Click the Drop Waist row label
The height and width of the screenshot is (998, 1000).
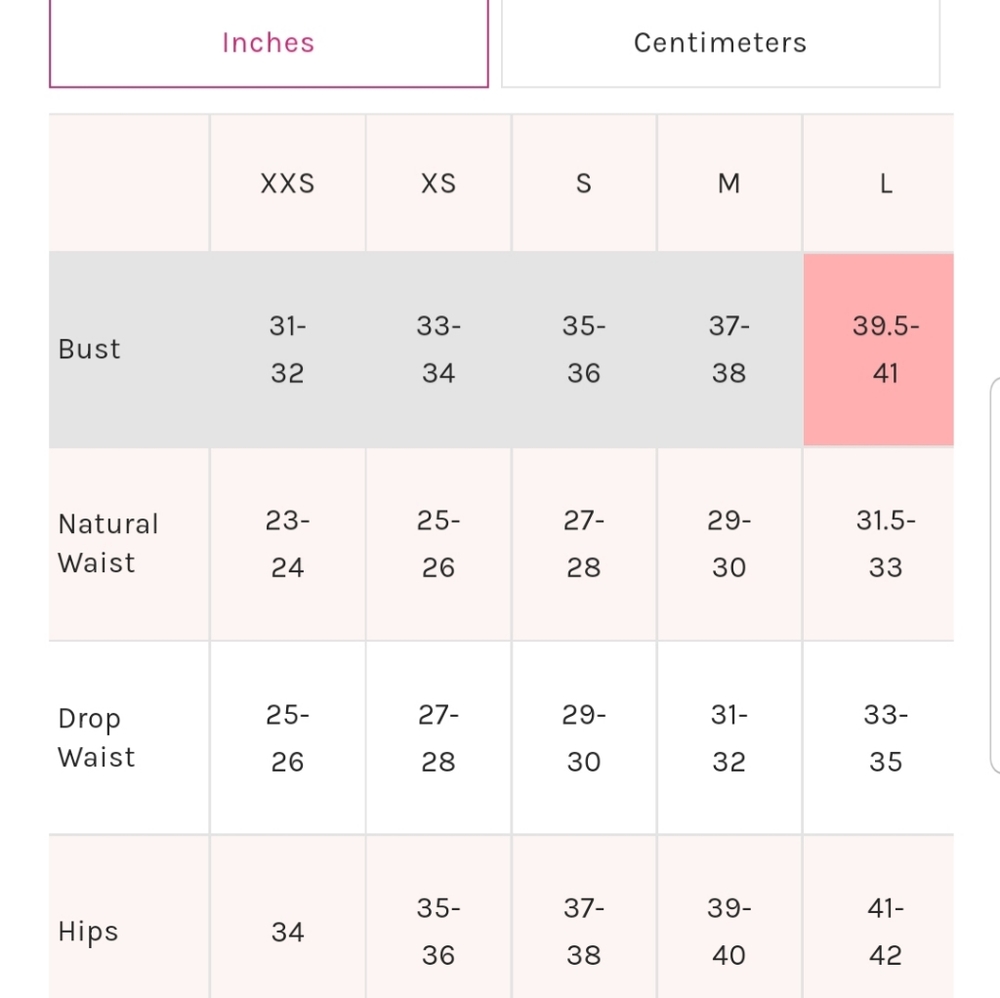[96, 738]
